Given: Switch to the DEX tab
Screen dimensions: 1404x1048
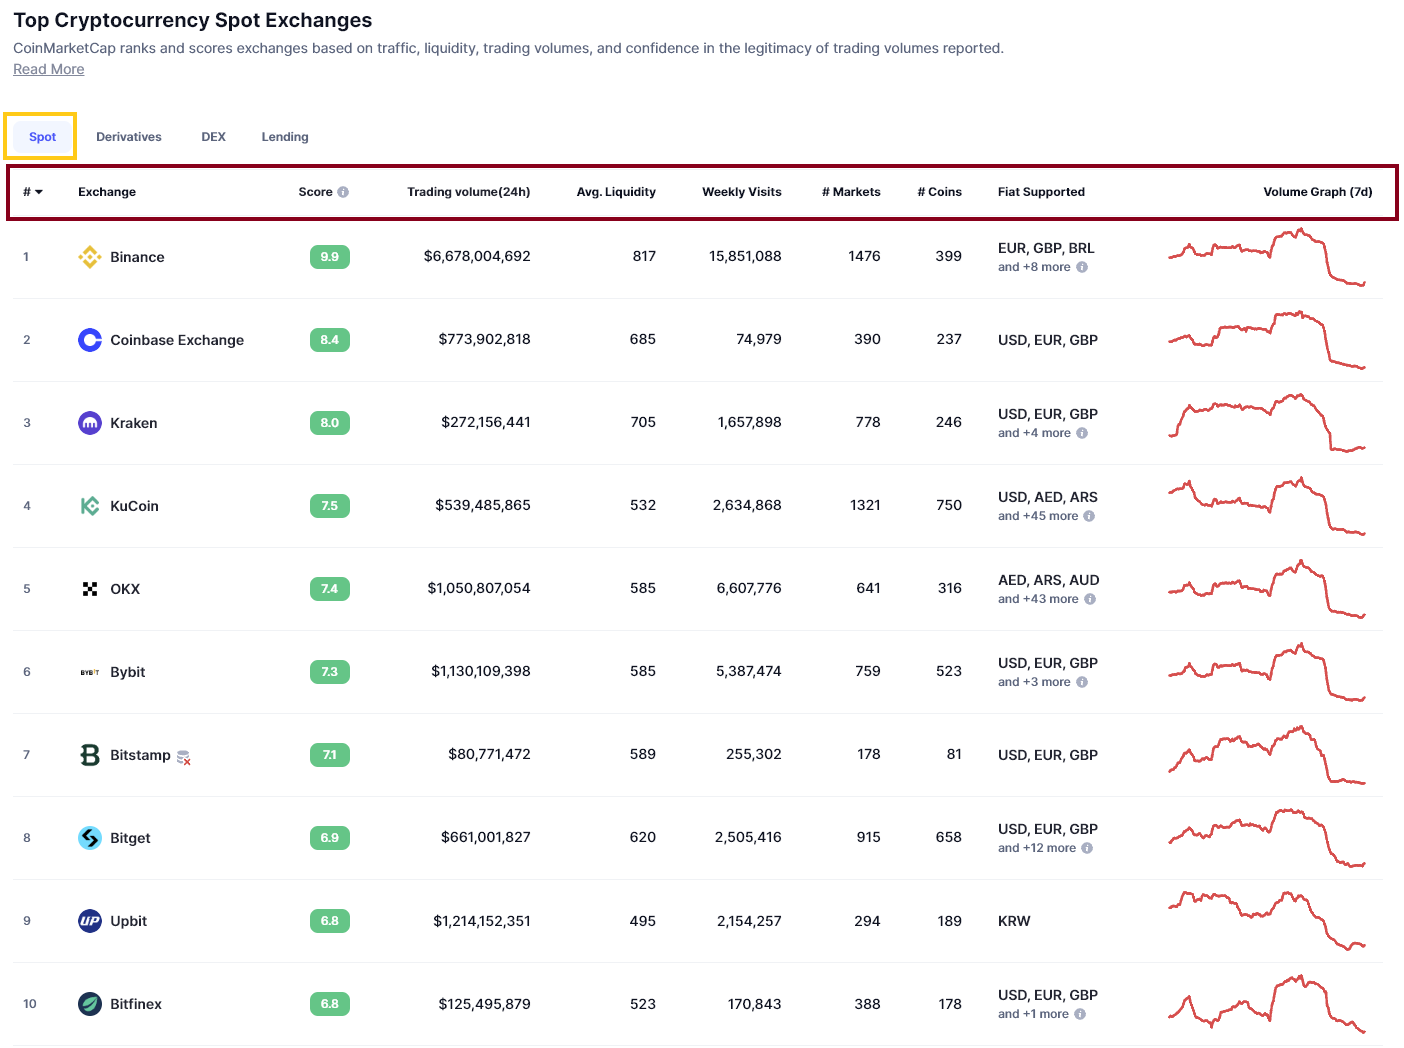Looking at the screenshot, I should click(214, 137).
